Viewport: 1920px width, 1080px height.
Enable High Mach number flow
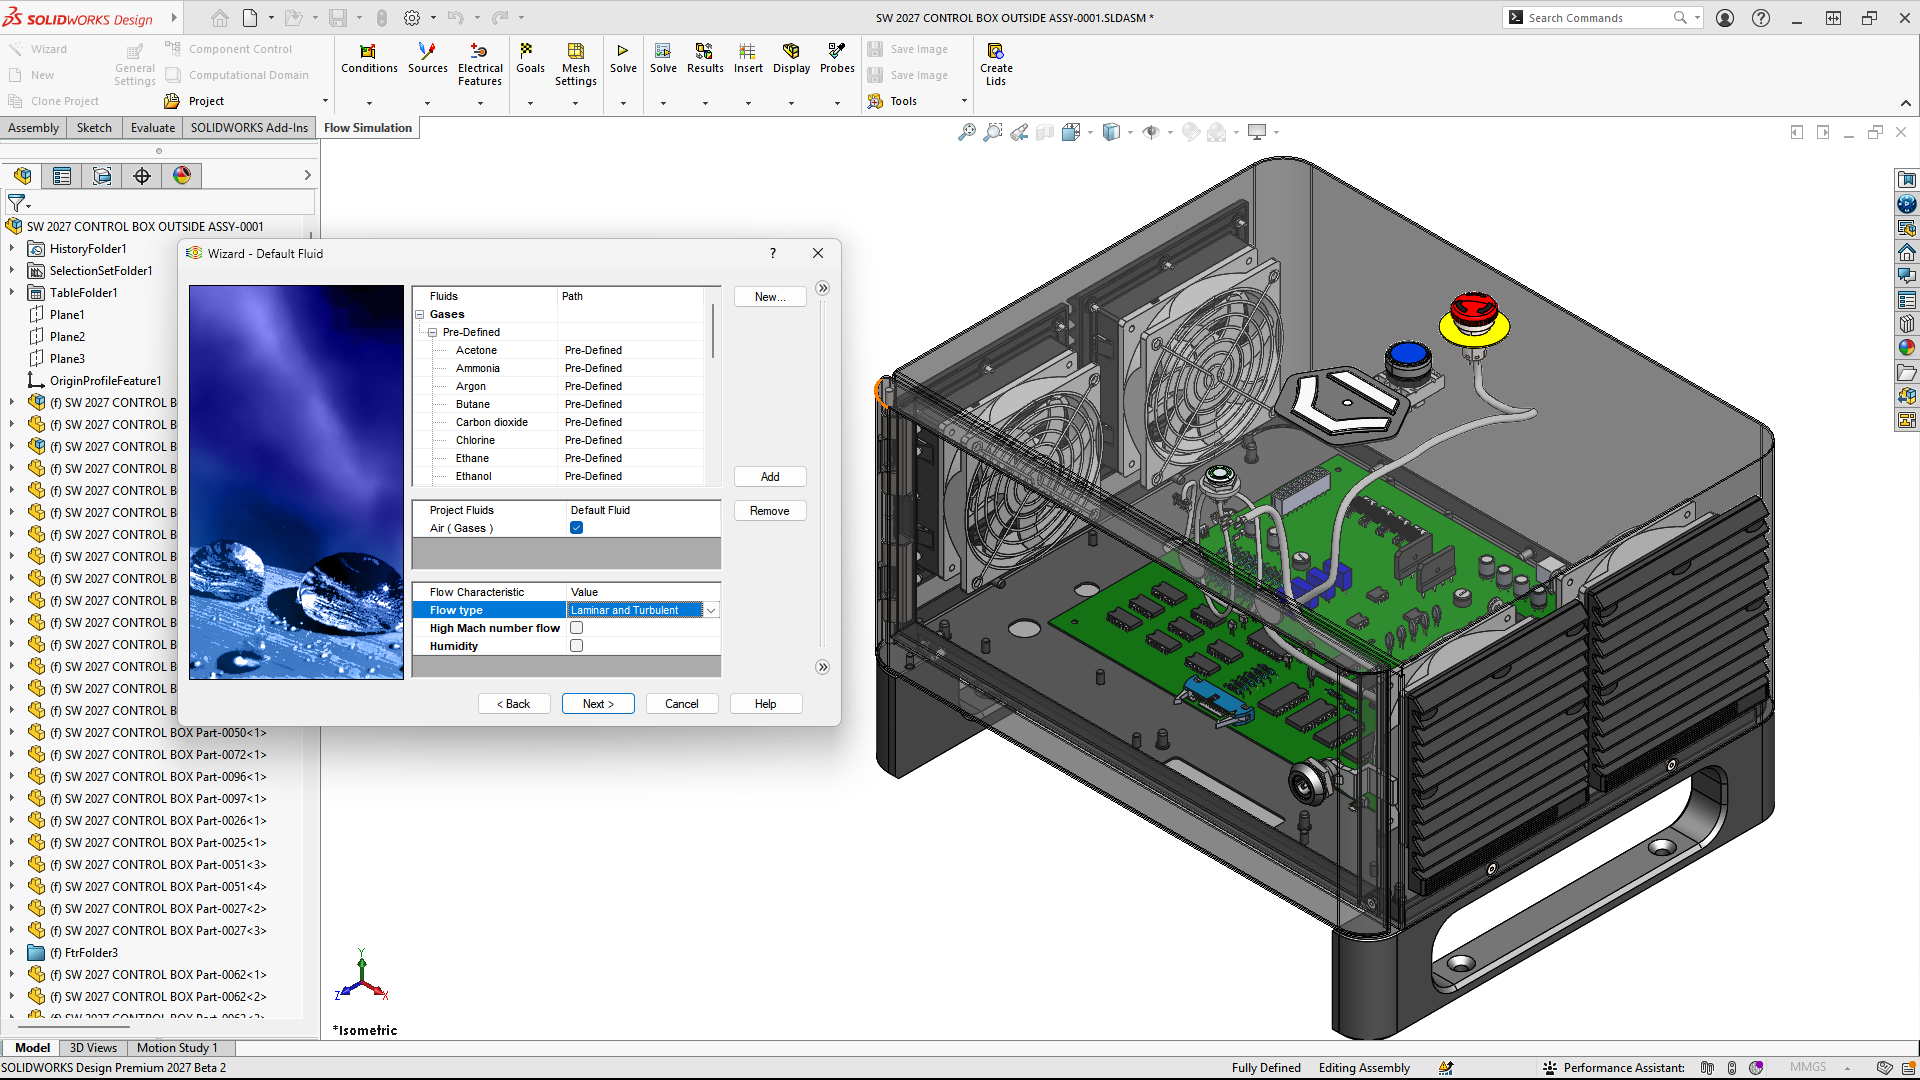[577, 628]
